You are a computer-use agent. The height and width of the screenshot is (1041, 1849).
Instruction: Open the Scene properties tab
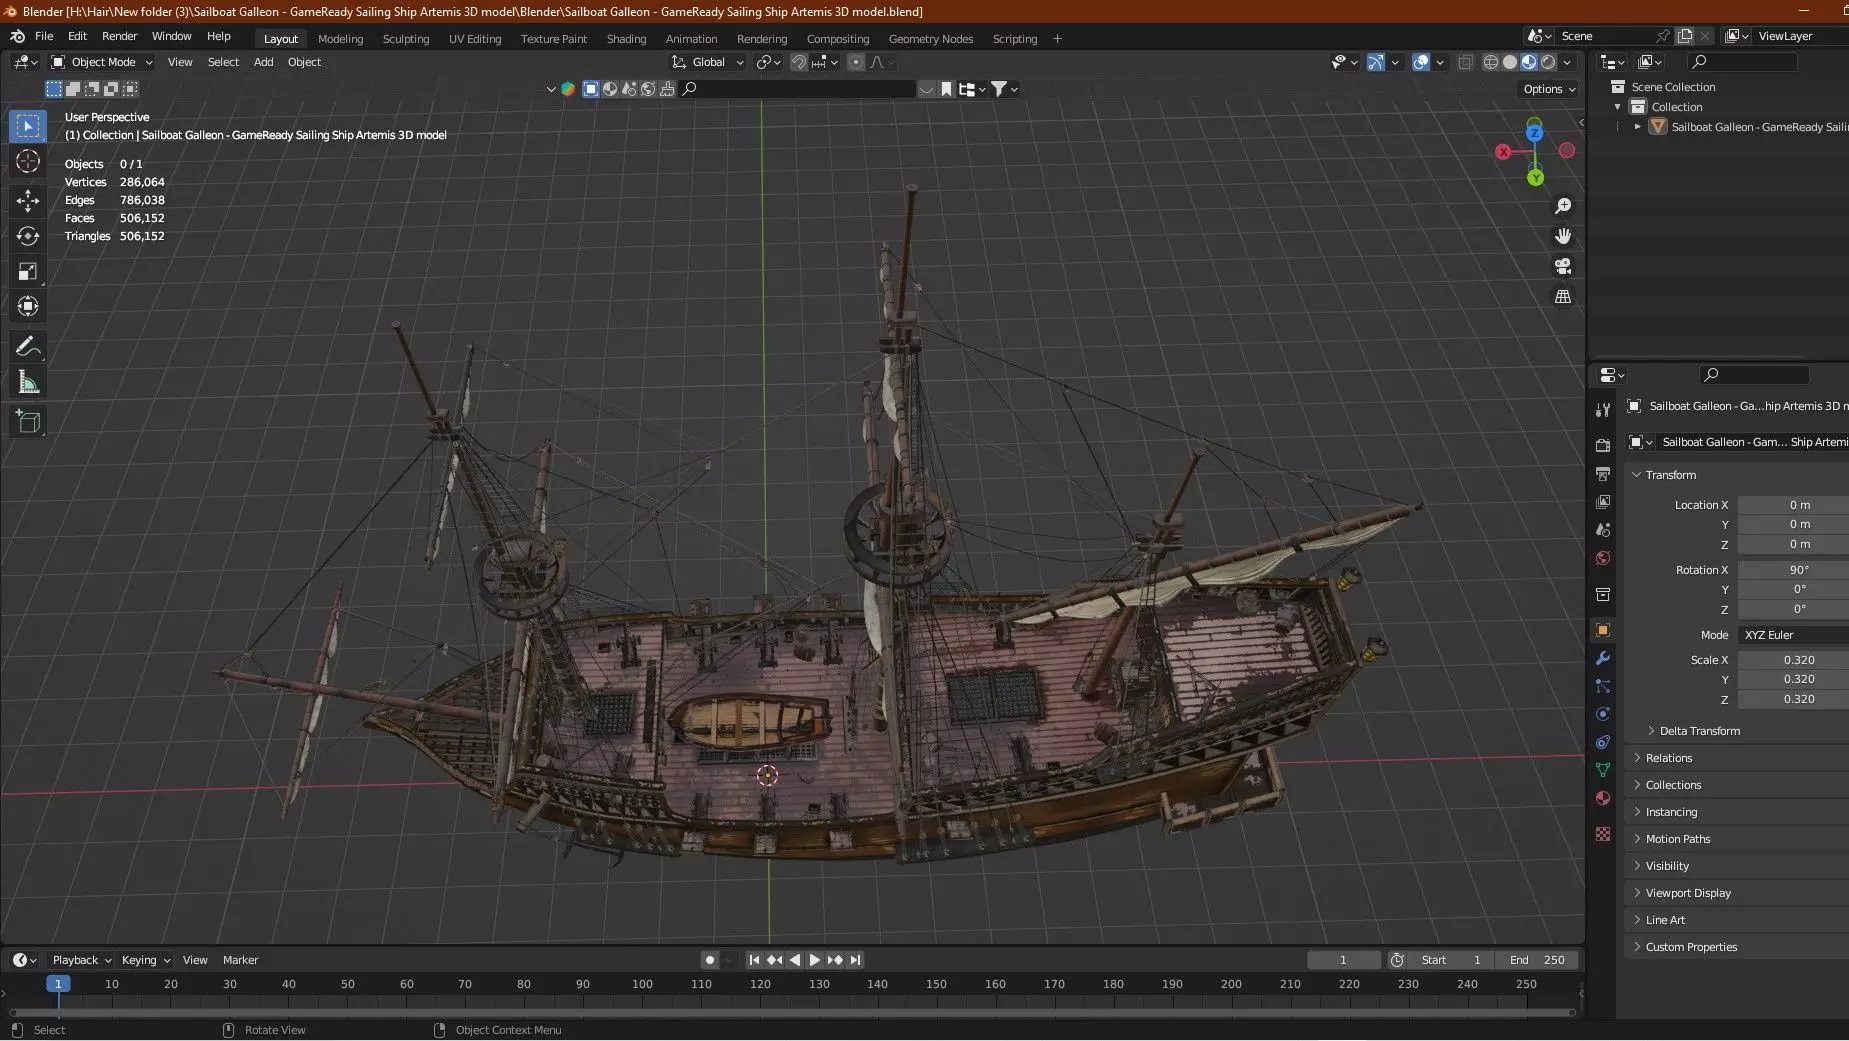(x=1603, y=530)
